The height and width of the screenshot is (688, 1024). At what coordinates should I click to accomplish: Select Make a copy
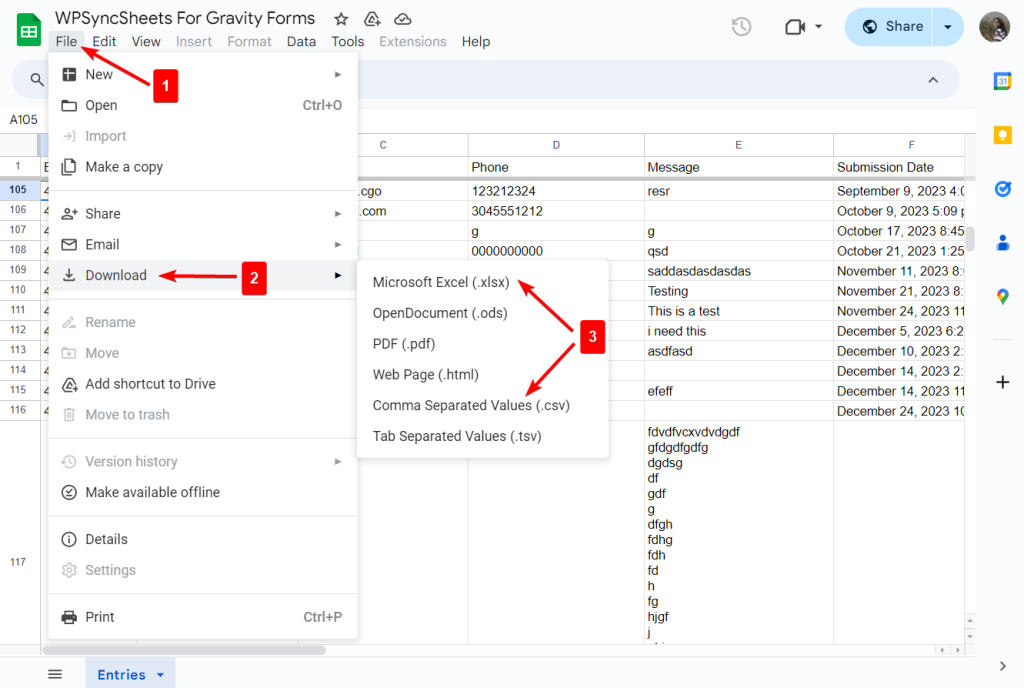click(x=203, y=166)
